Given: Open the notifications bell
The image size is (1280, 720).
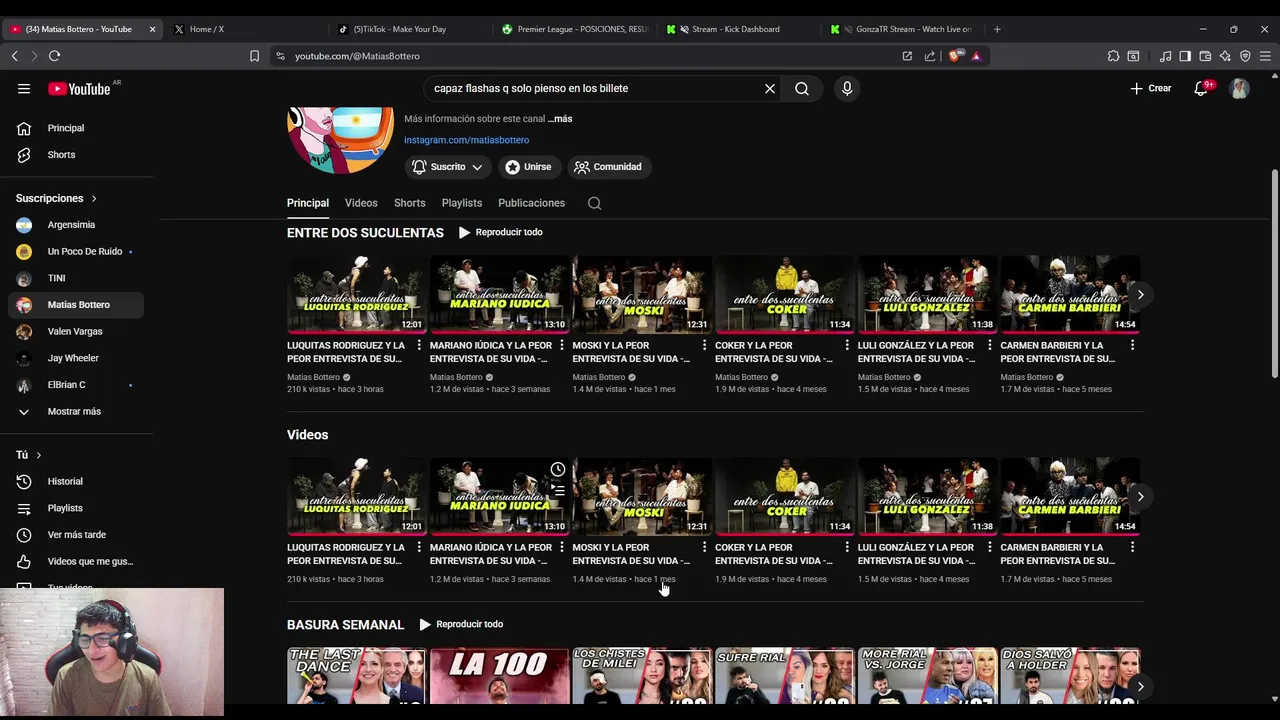Looking at the screenshot, I should (1201, 88).
